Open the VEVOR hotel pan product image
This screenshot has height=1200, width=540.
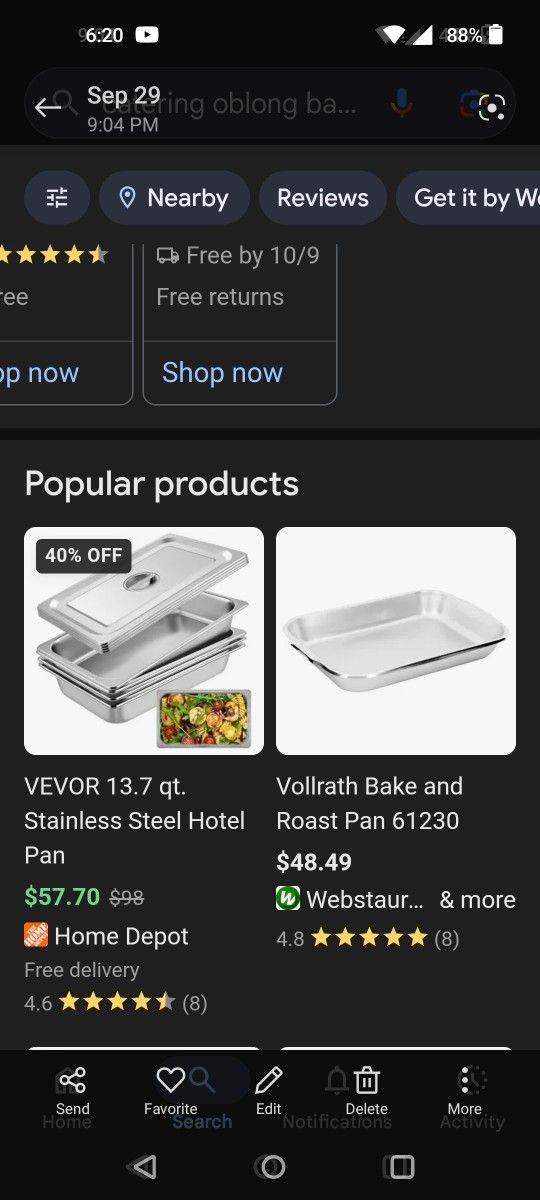[144, 641]
